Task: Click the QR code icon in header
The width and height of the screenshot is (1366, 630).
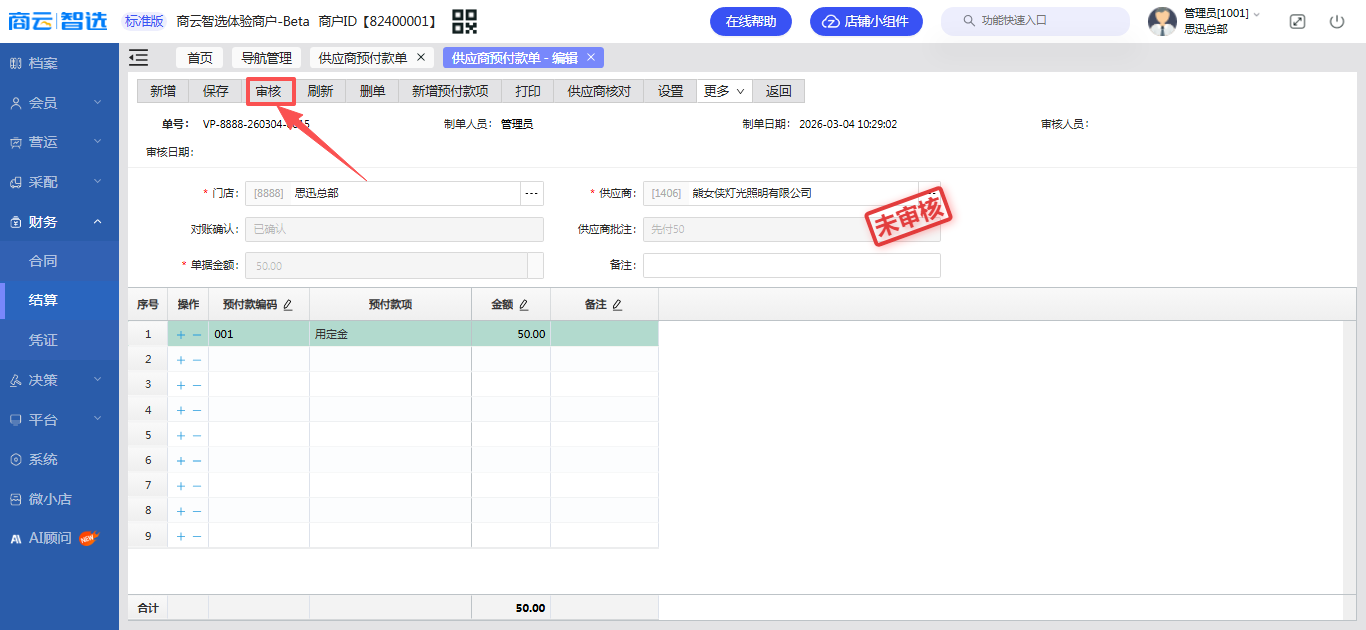Action: [x=464, y=21]
